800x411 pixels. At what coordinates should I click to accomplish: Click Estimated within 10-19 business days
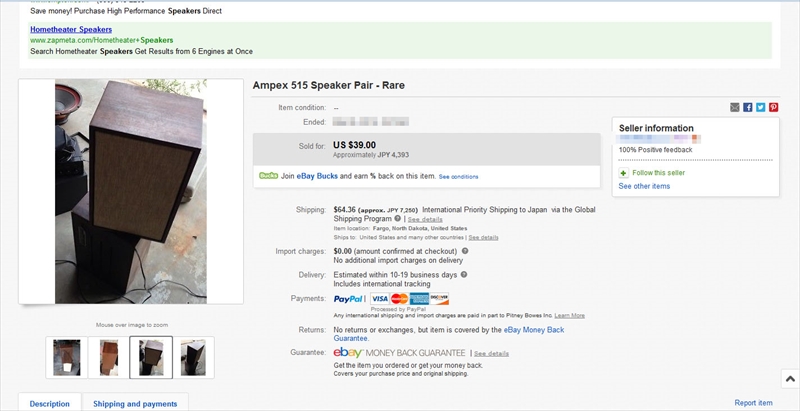[x=395, y=275]
